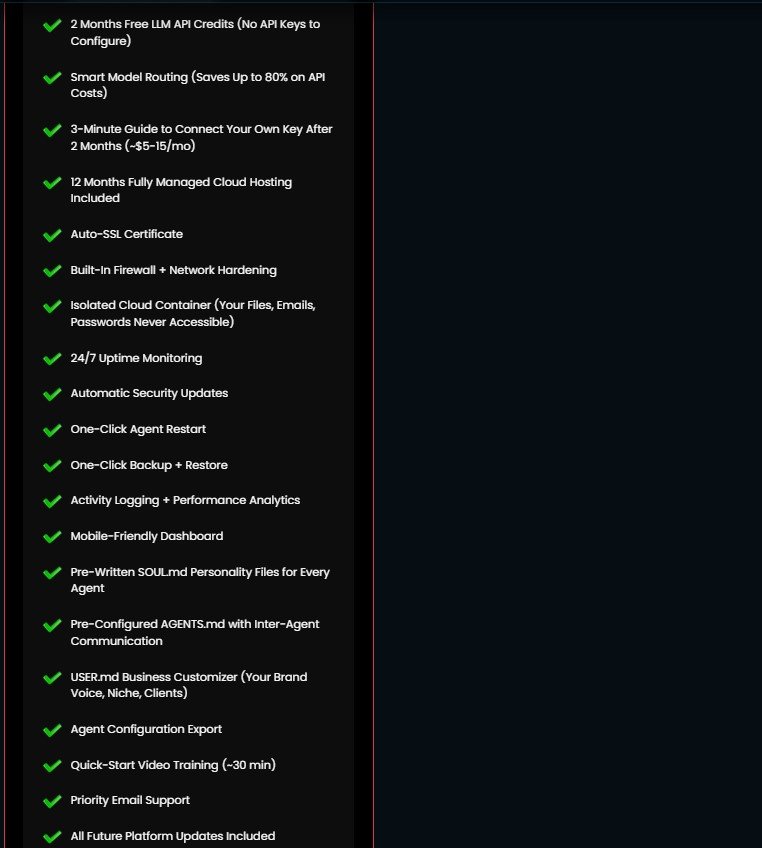Click the check icon next to Mobile-Friendly Dashboard
Viewport: 762px width, 848px height.
[52, 537]
